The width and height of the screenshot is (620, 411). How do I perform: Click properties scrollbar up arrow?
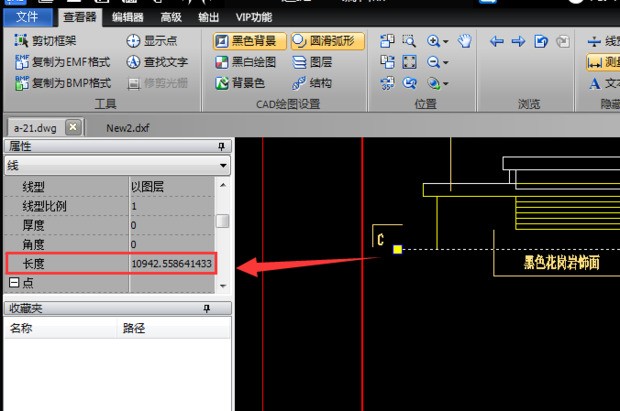(x=223, y=185)
